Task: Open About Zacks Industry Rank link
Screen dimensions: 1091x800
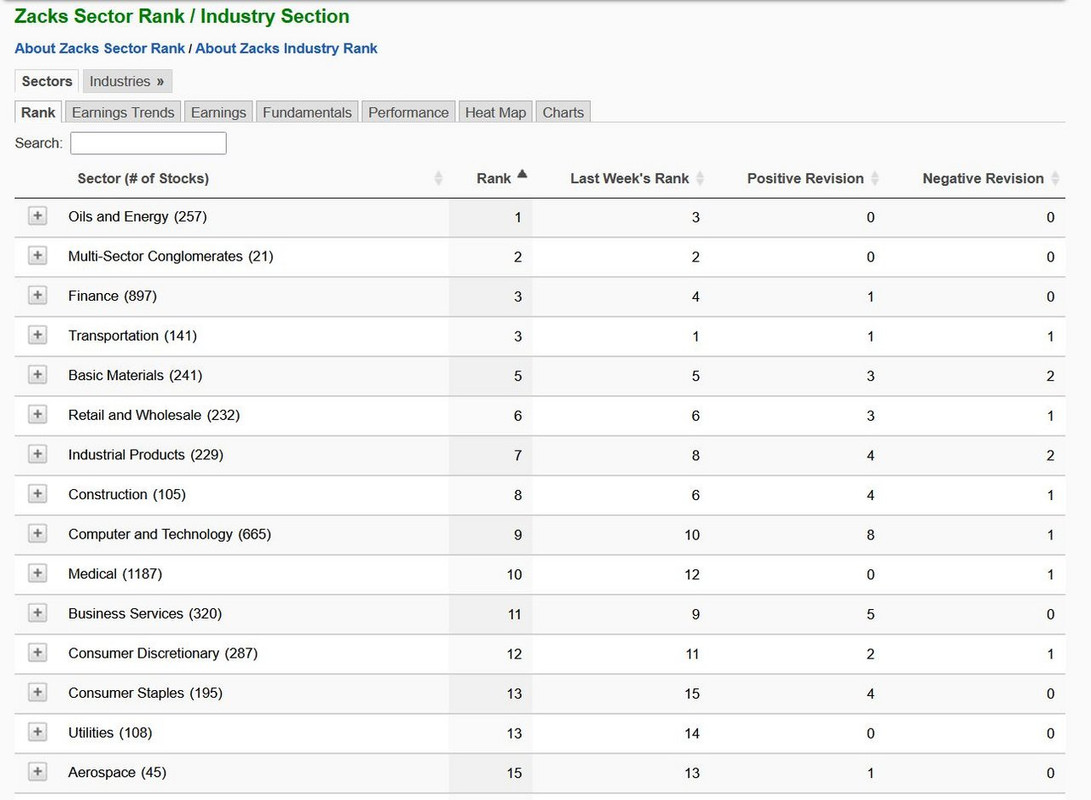Action: click(x=286, y=48)
